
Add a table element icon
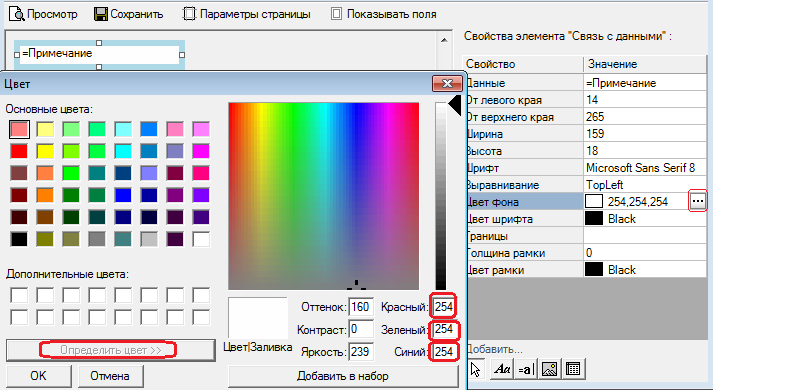[x=572, y=369]
